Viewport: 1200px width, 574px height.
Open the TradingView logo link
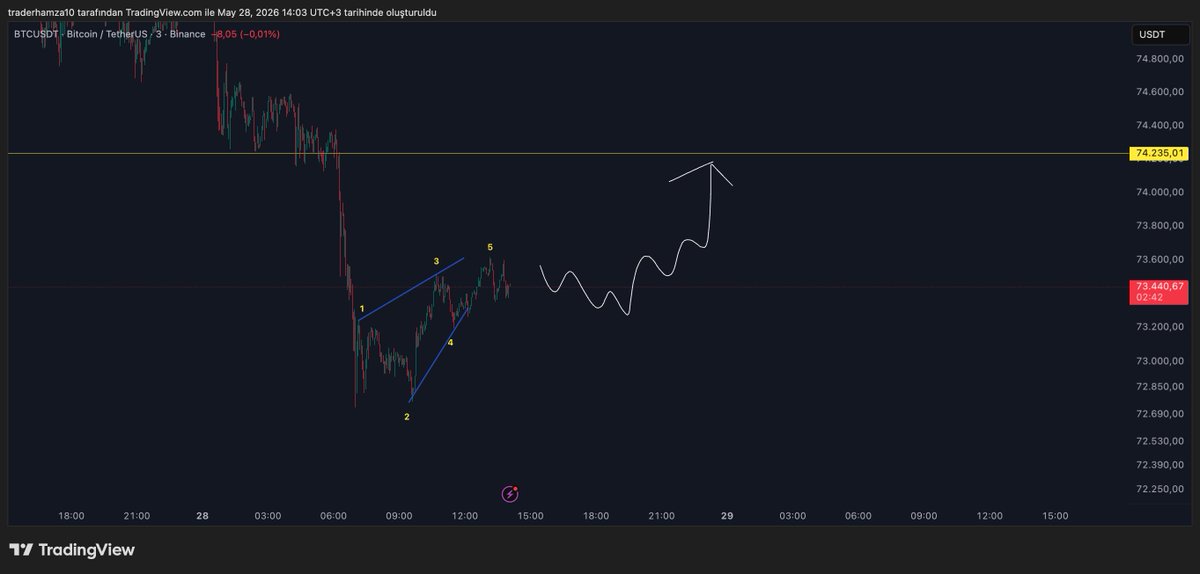[71, 550]
